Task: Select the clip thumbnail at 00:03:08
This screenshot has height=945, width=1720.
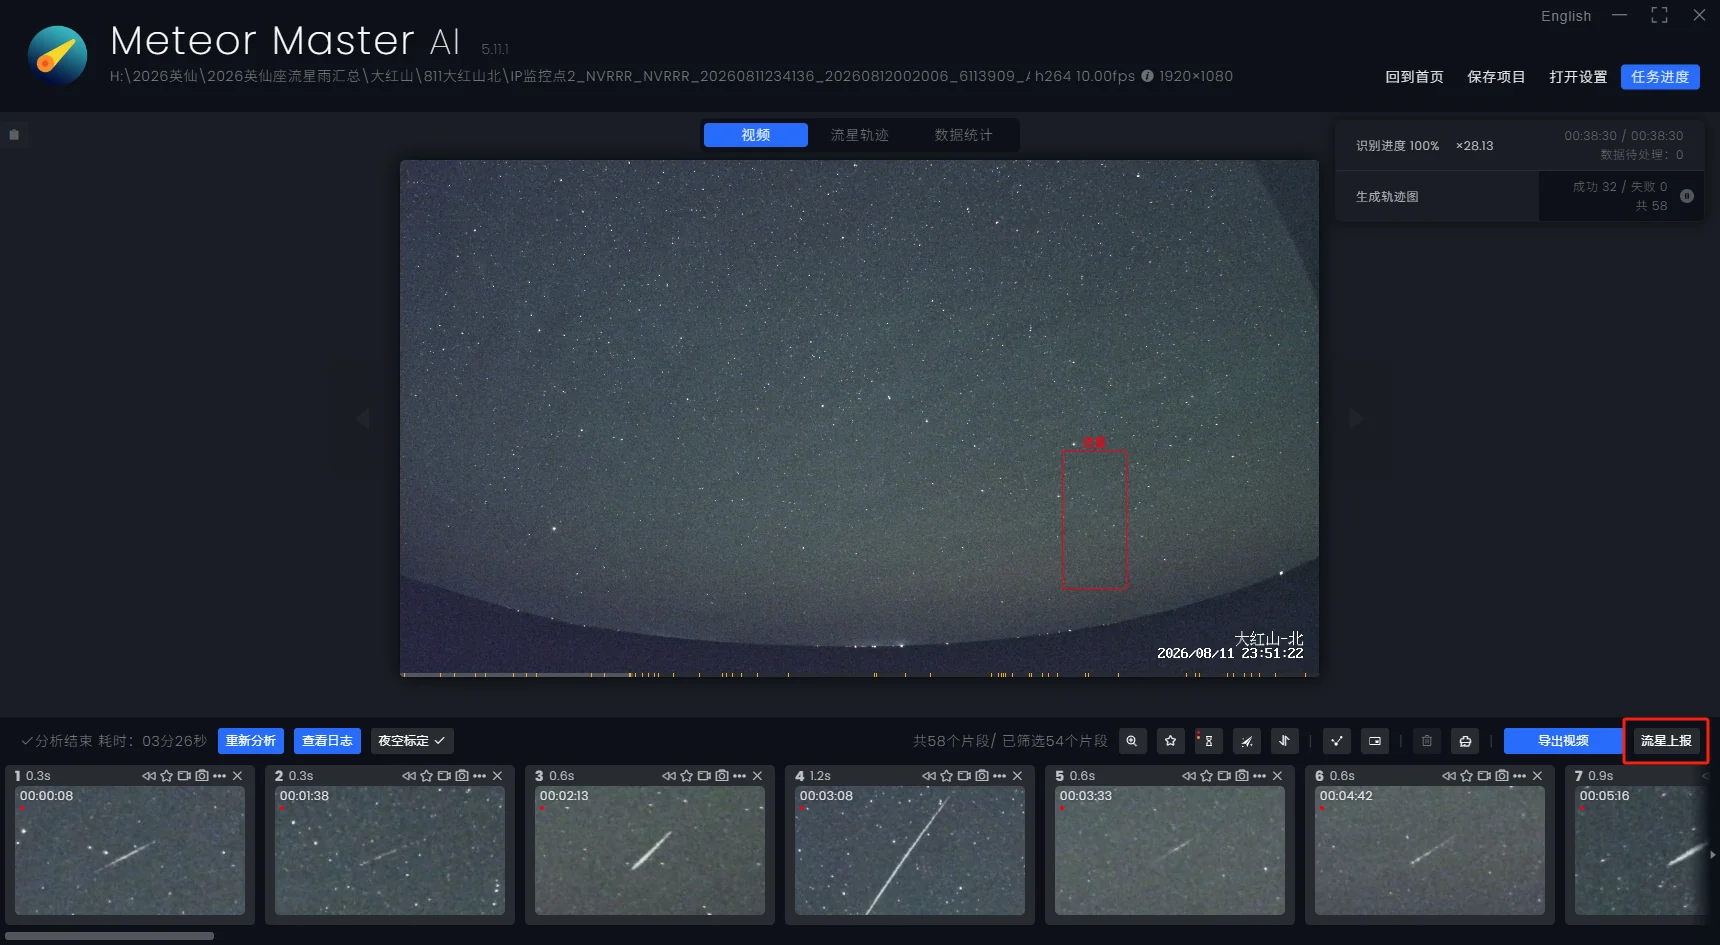Action: (910, 850)
